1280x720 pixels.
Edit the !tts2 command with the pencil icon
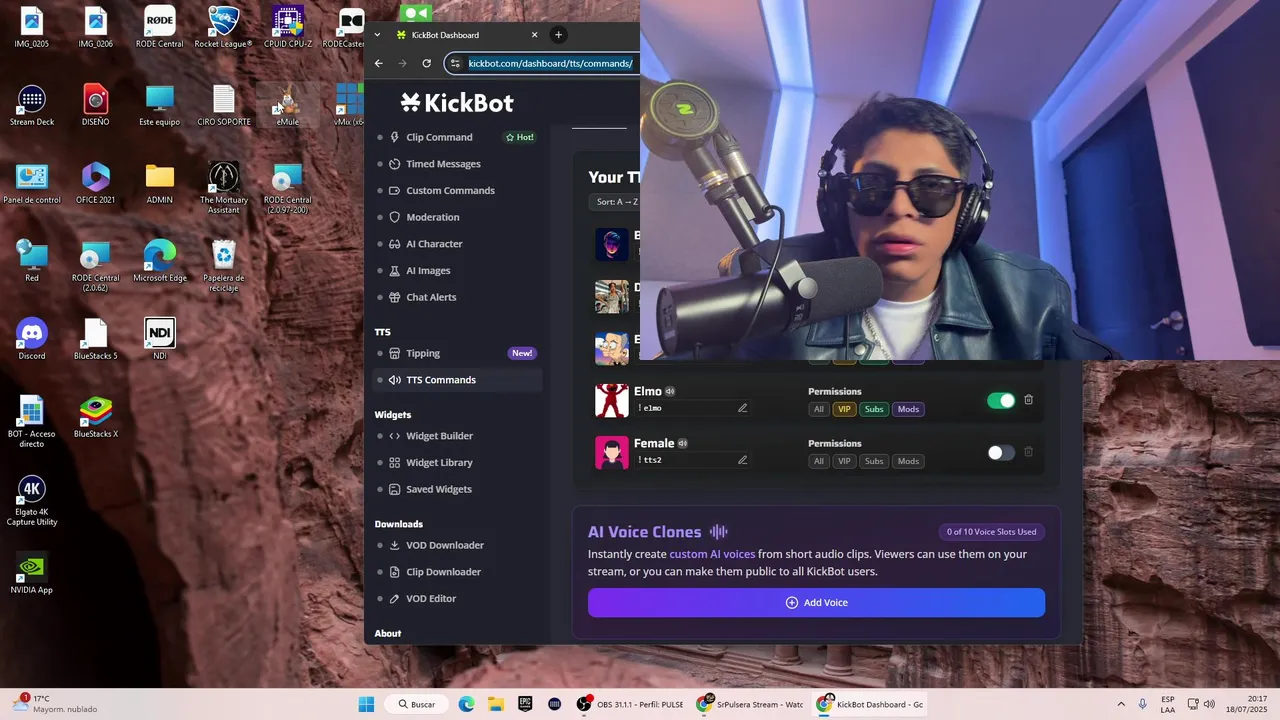click(742, 460)
